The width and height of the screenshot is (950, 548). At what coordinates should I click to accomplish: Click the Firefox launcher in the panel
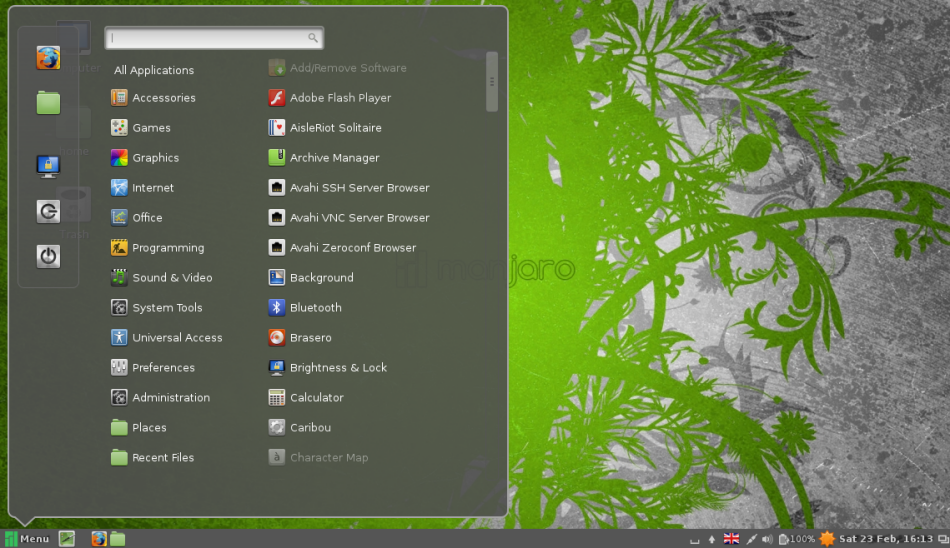pyautogui.click(x=99, y=538)
